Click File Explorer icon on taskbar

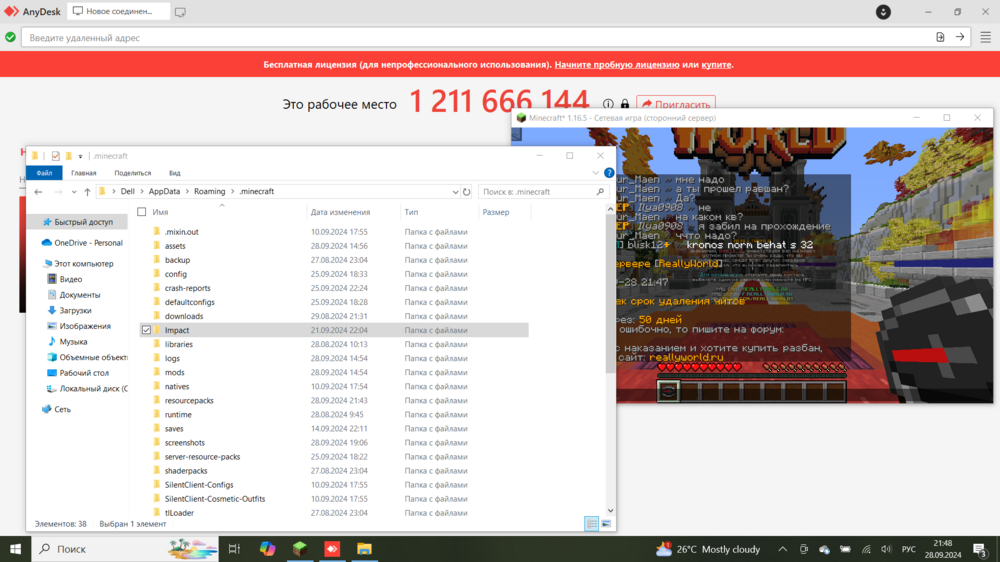point(364,549)
